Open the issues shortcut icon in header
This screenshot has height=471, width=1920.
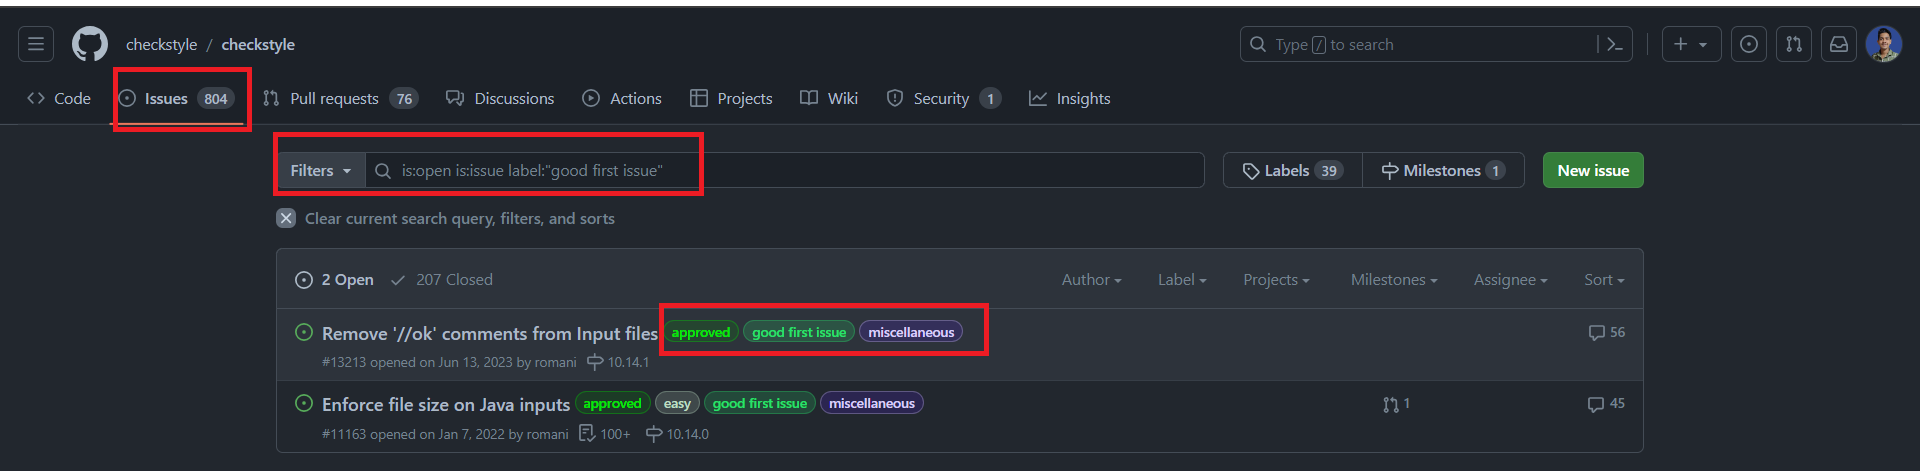[x=1748, y=44]
